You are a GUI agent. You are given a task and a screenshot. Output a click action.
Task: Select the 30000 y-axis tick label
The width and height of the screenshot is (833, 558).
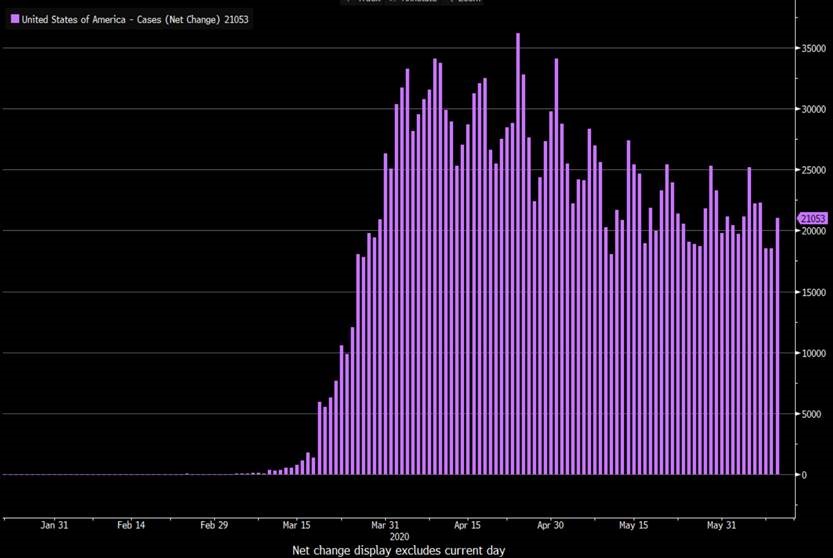(813, 110)
